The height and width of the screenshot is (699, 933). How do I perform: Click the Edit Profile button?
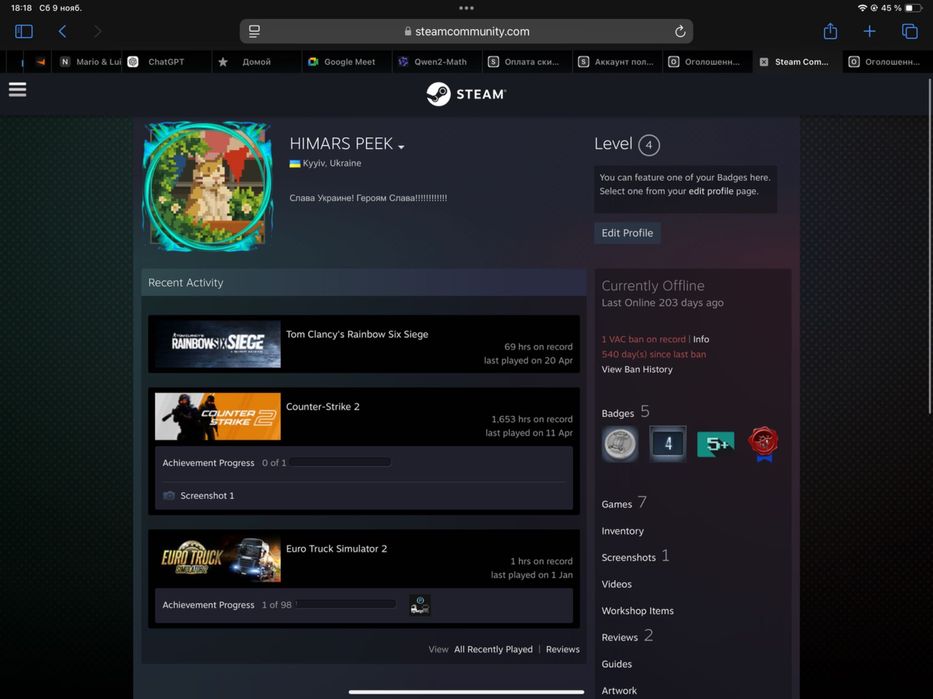(x=627, y=233)
